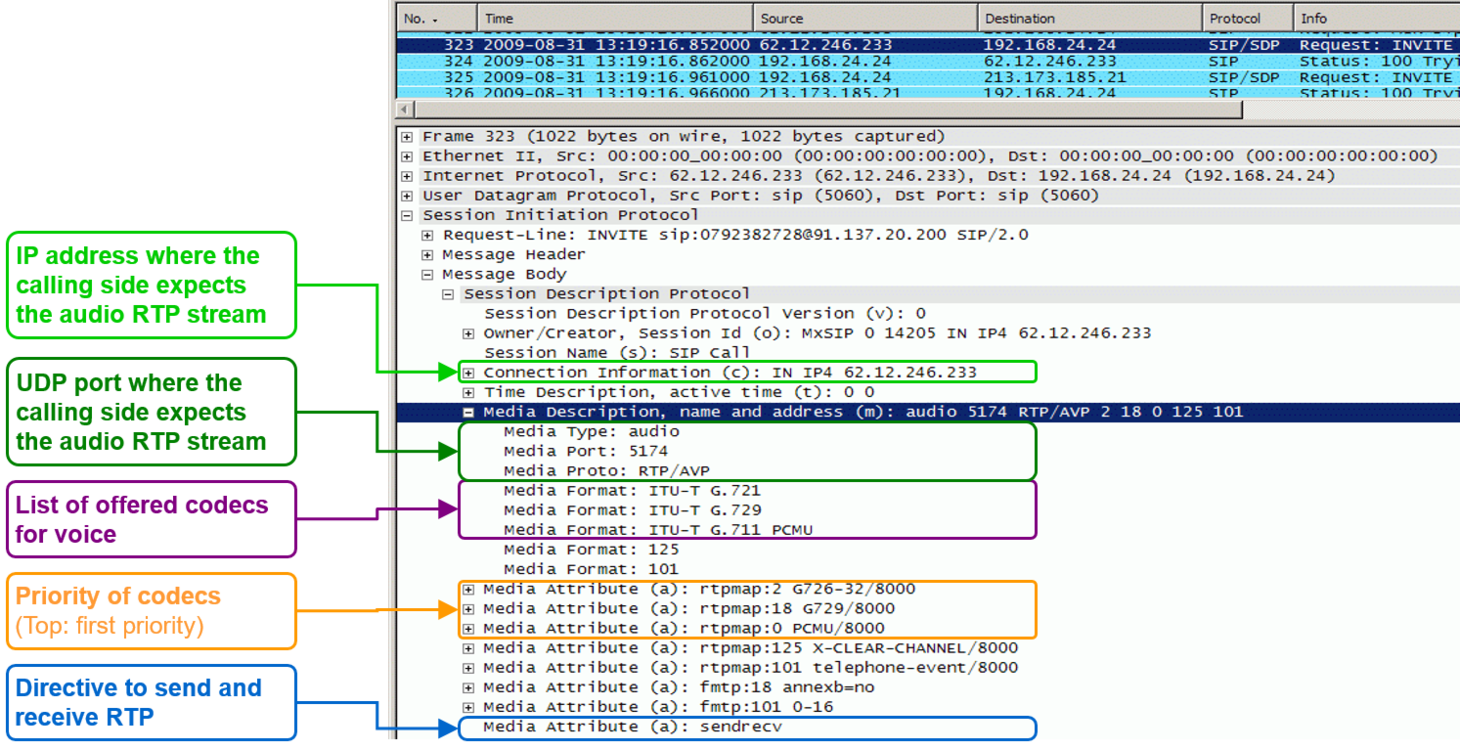The image size is (1460, 750).
Task: Collapse the Session Initiation Protocol tree
Action: tap(408, 214)
